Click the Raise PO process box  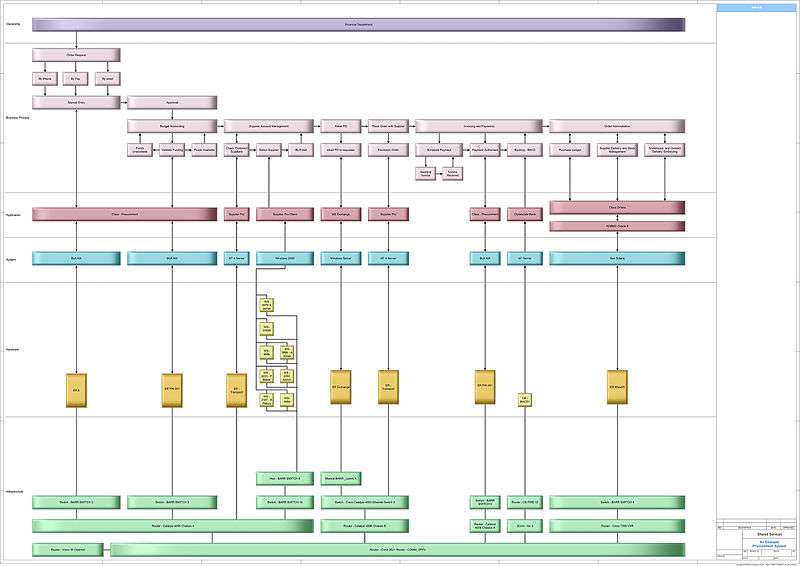tap(341, 126)
